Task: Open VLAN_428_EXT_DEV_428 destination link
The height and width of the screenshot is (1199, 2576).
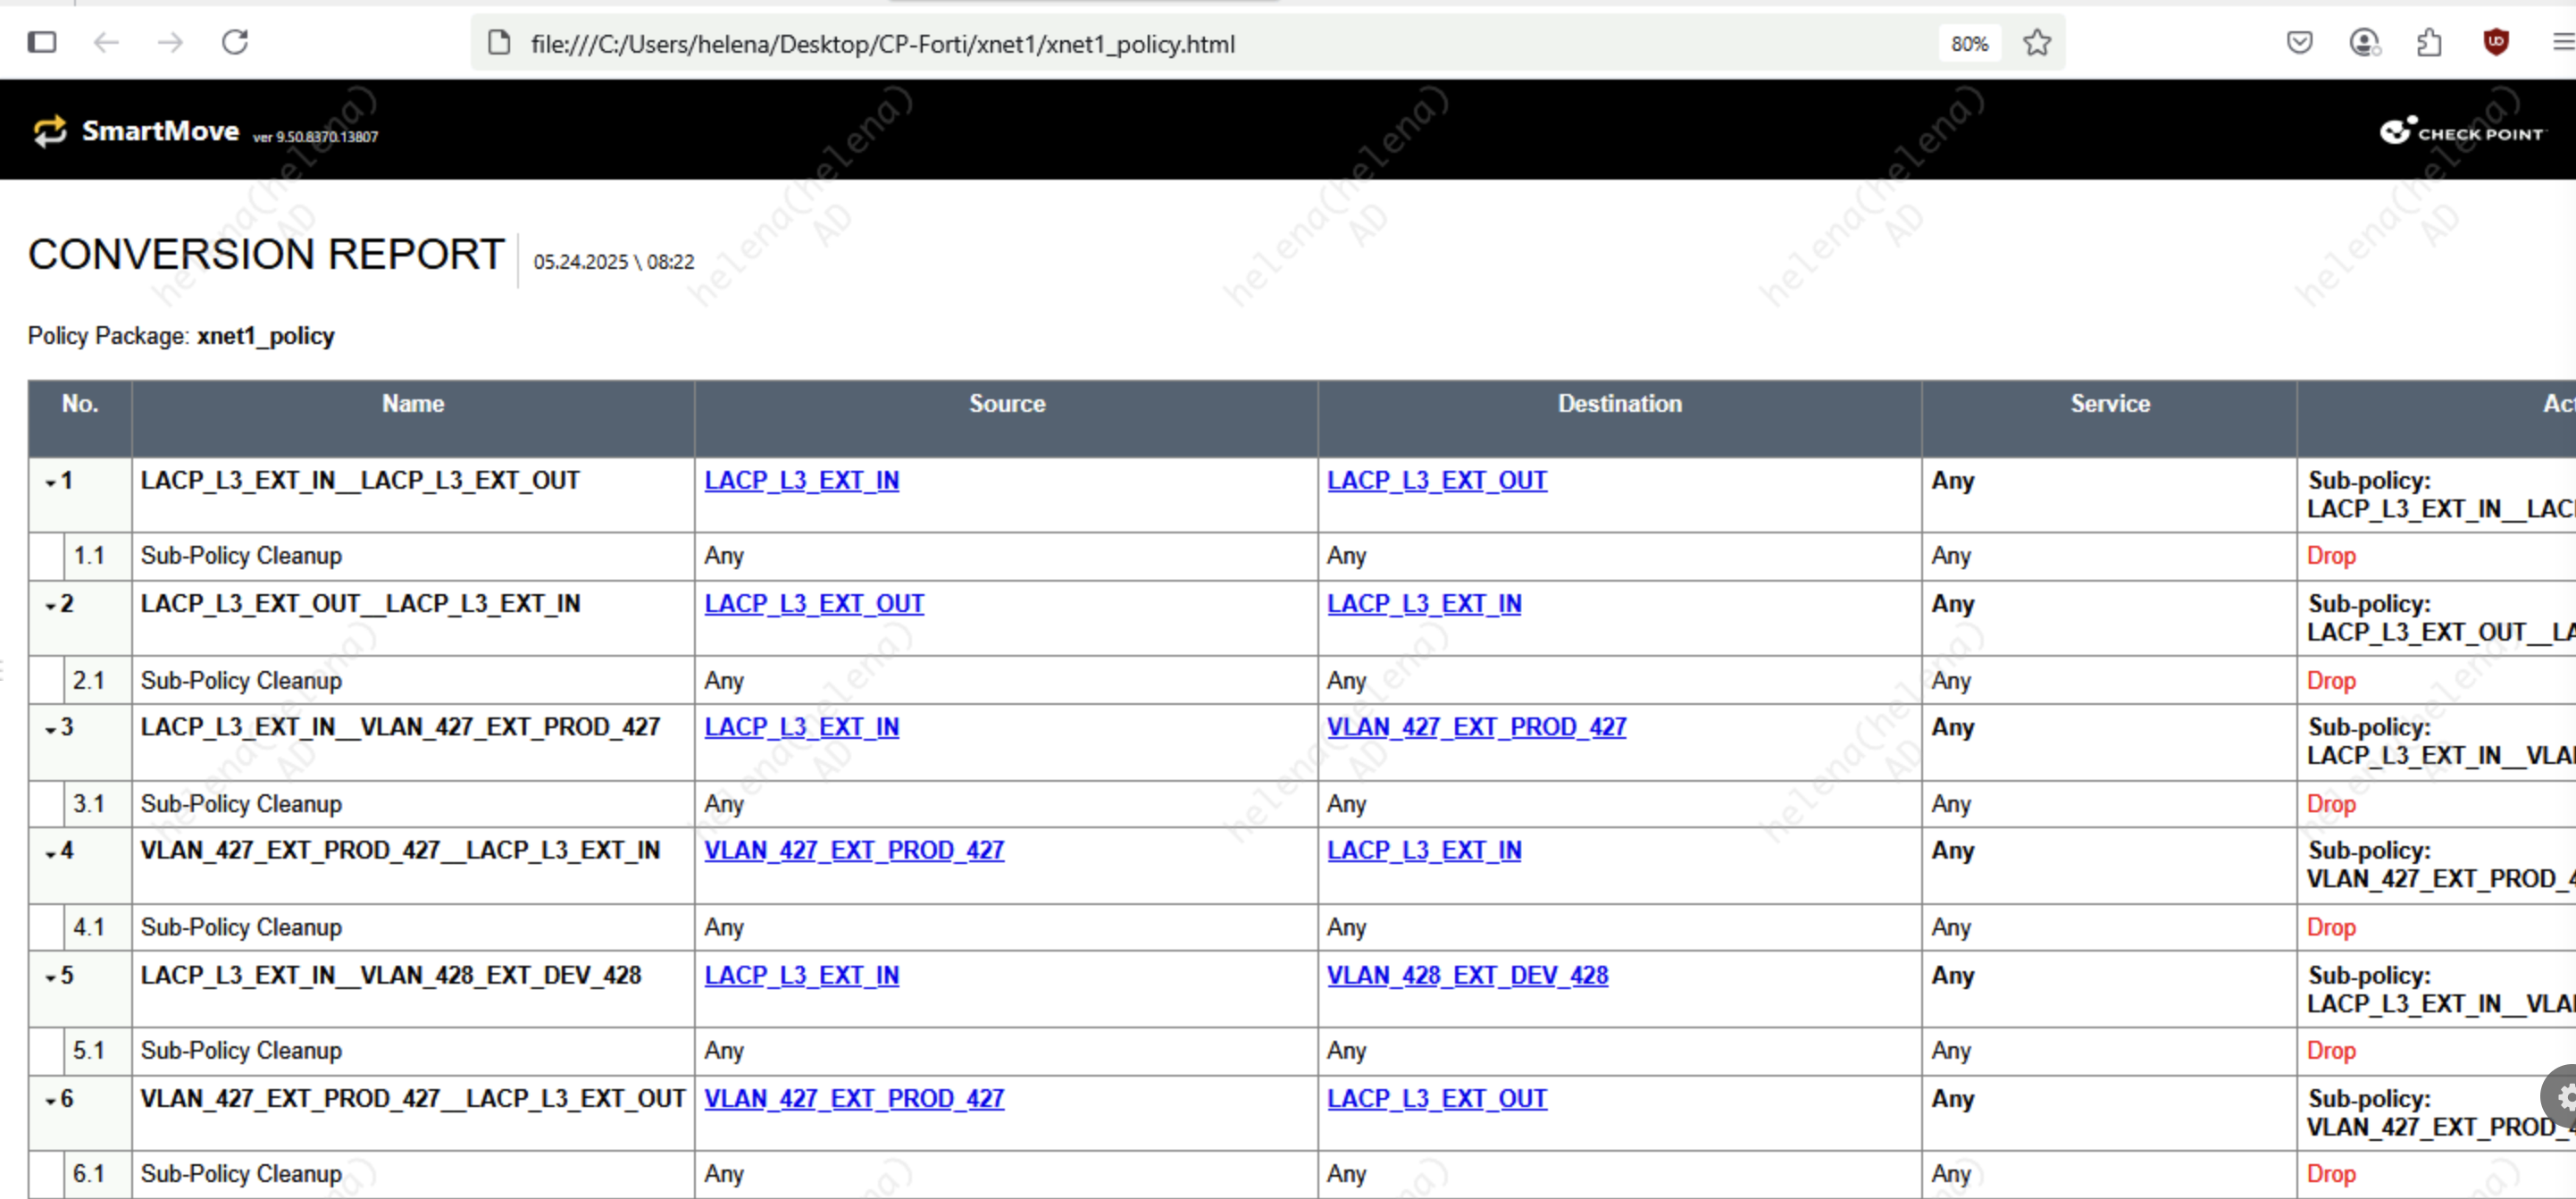Action: point(1467,975)
